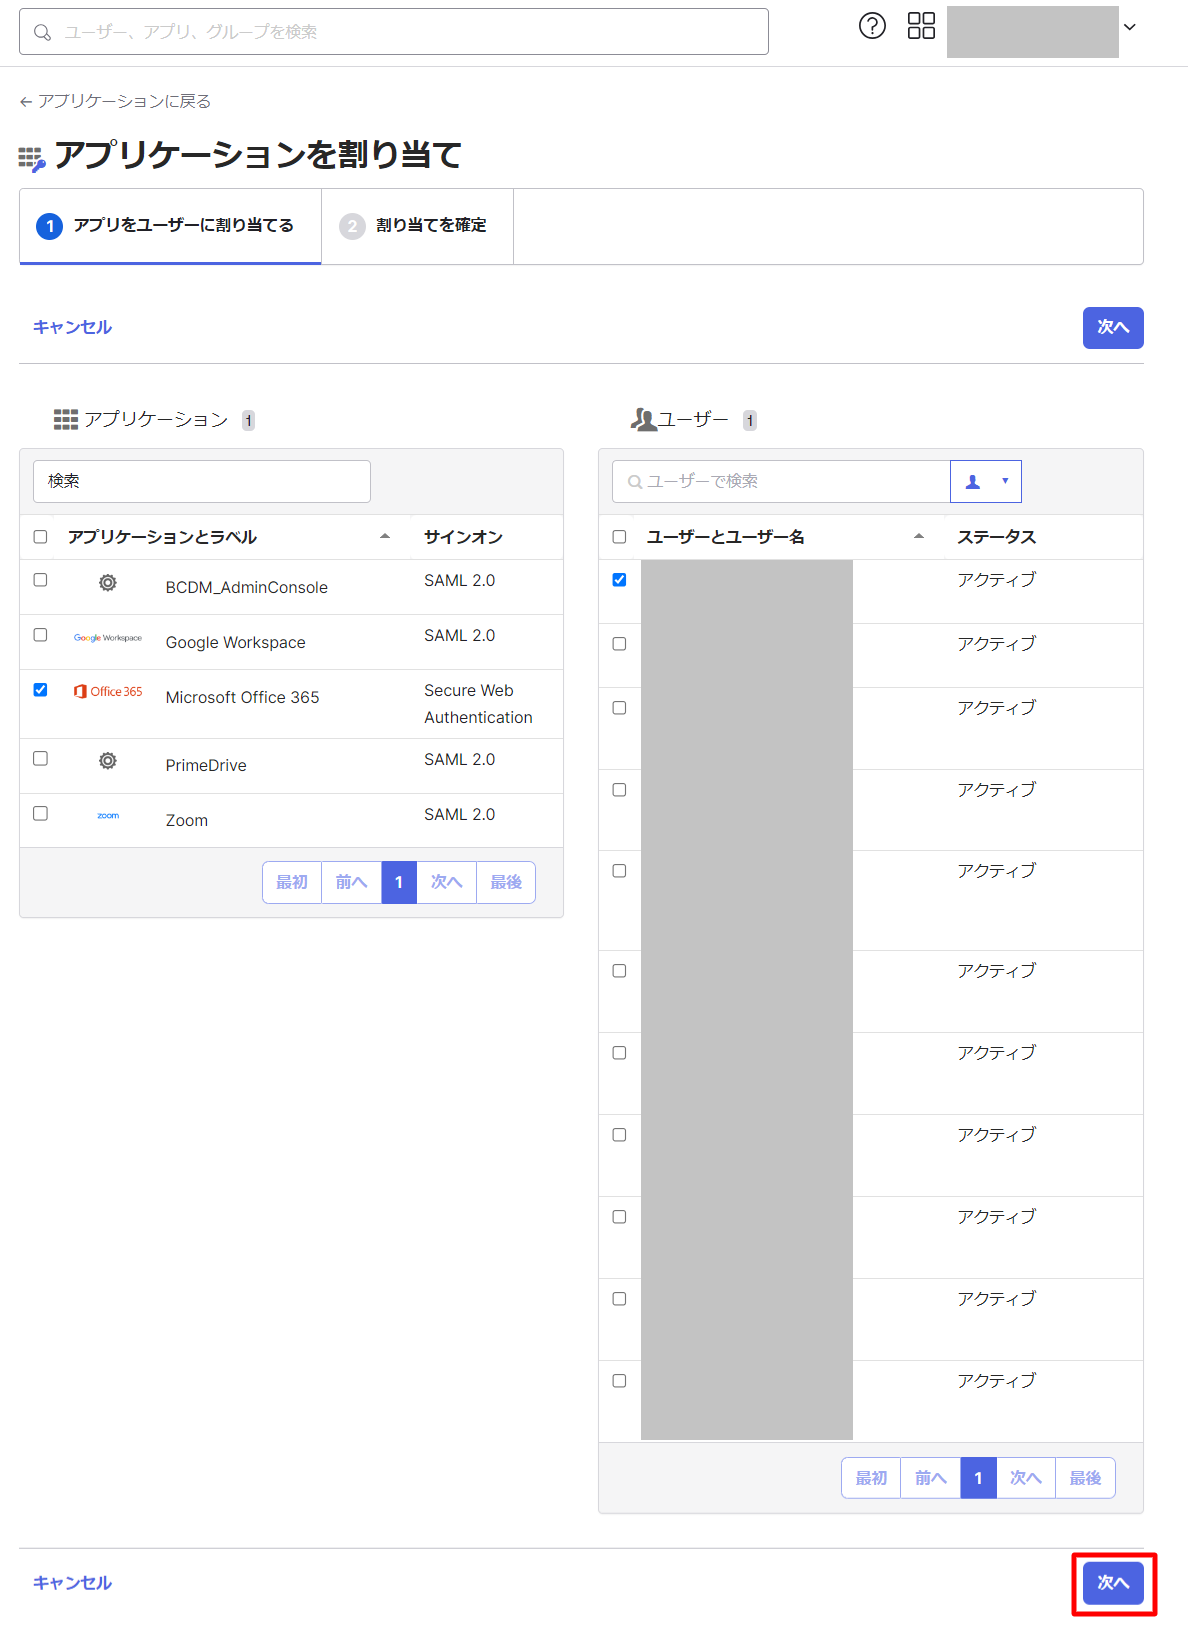Open the user filter dropdown button
This screenshot has height=1634, width=1188.
[985, 481]
